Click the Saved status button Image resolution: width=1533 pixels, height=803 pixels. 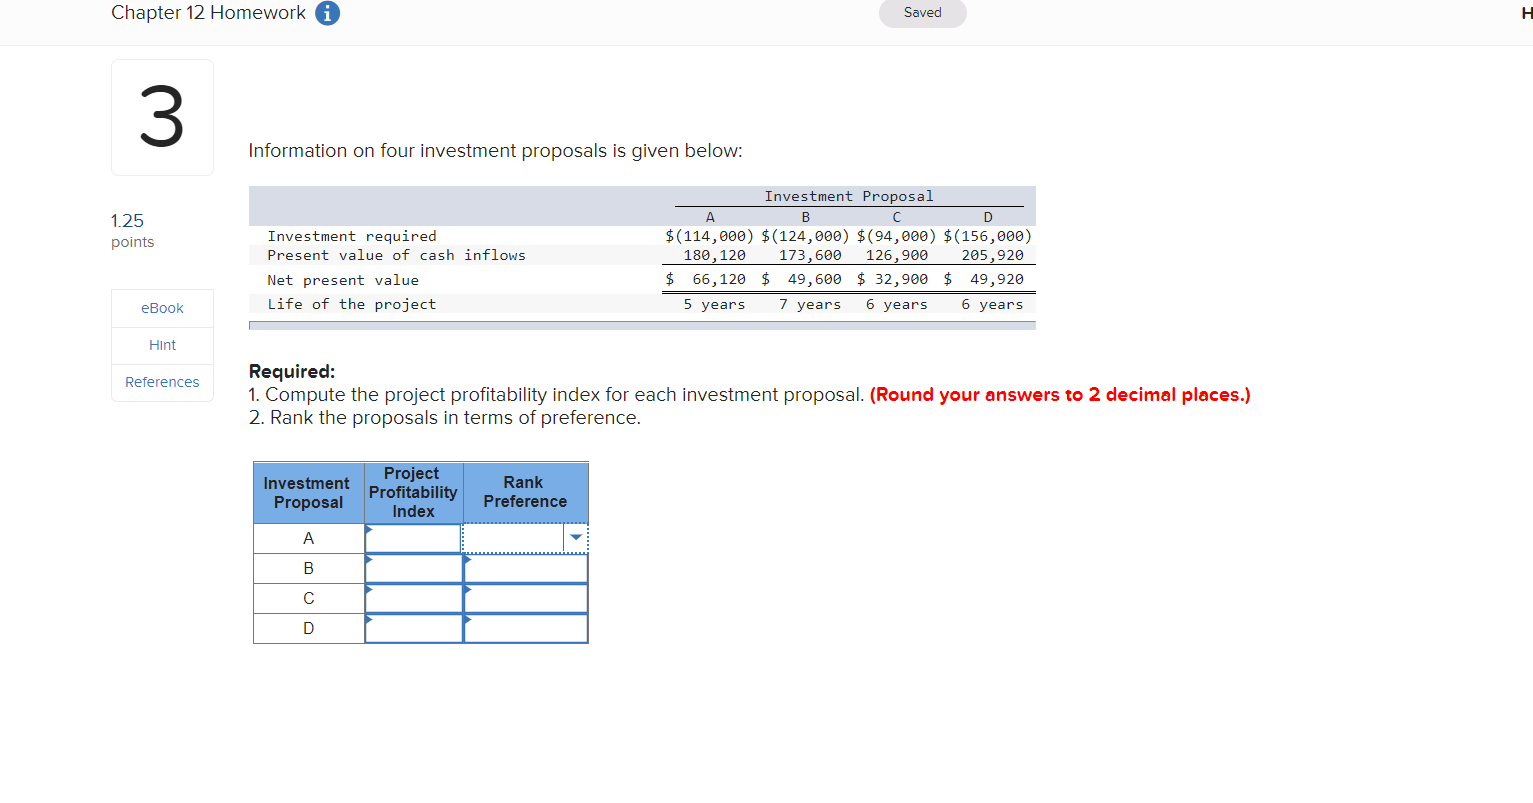tap(922, 13)
